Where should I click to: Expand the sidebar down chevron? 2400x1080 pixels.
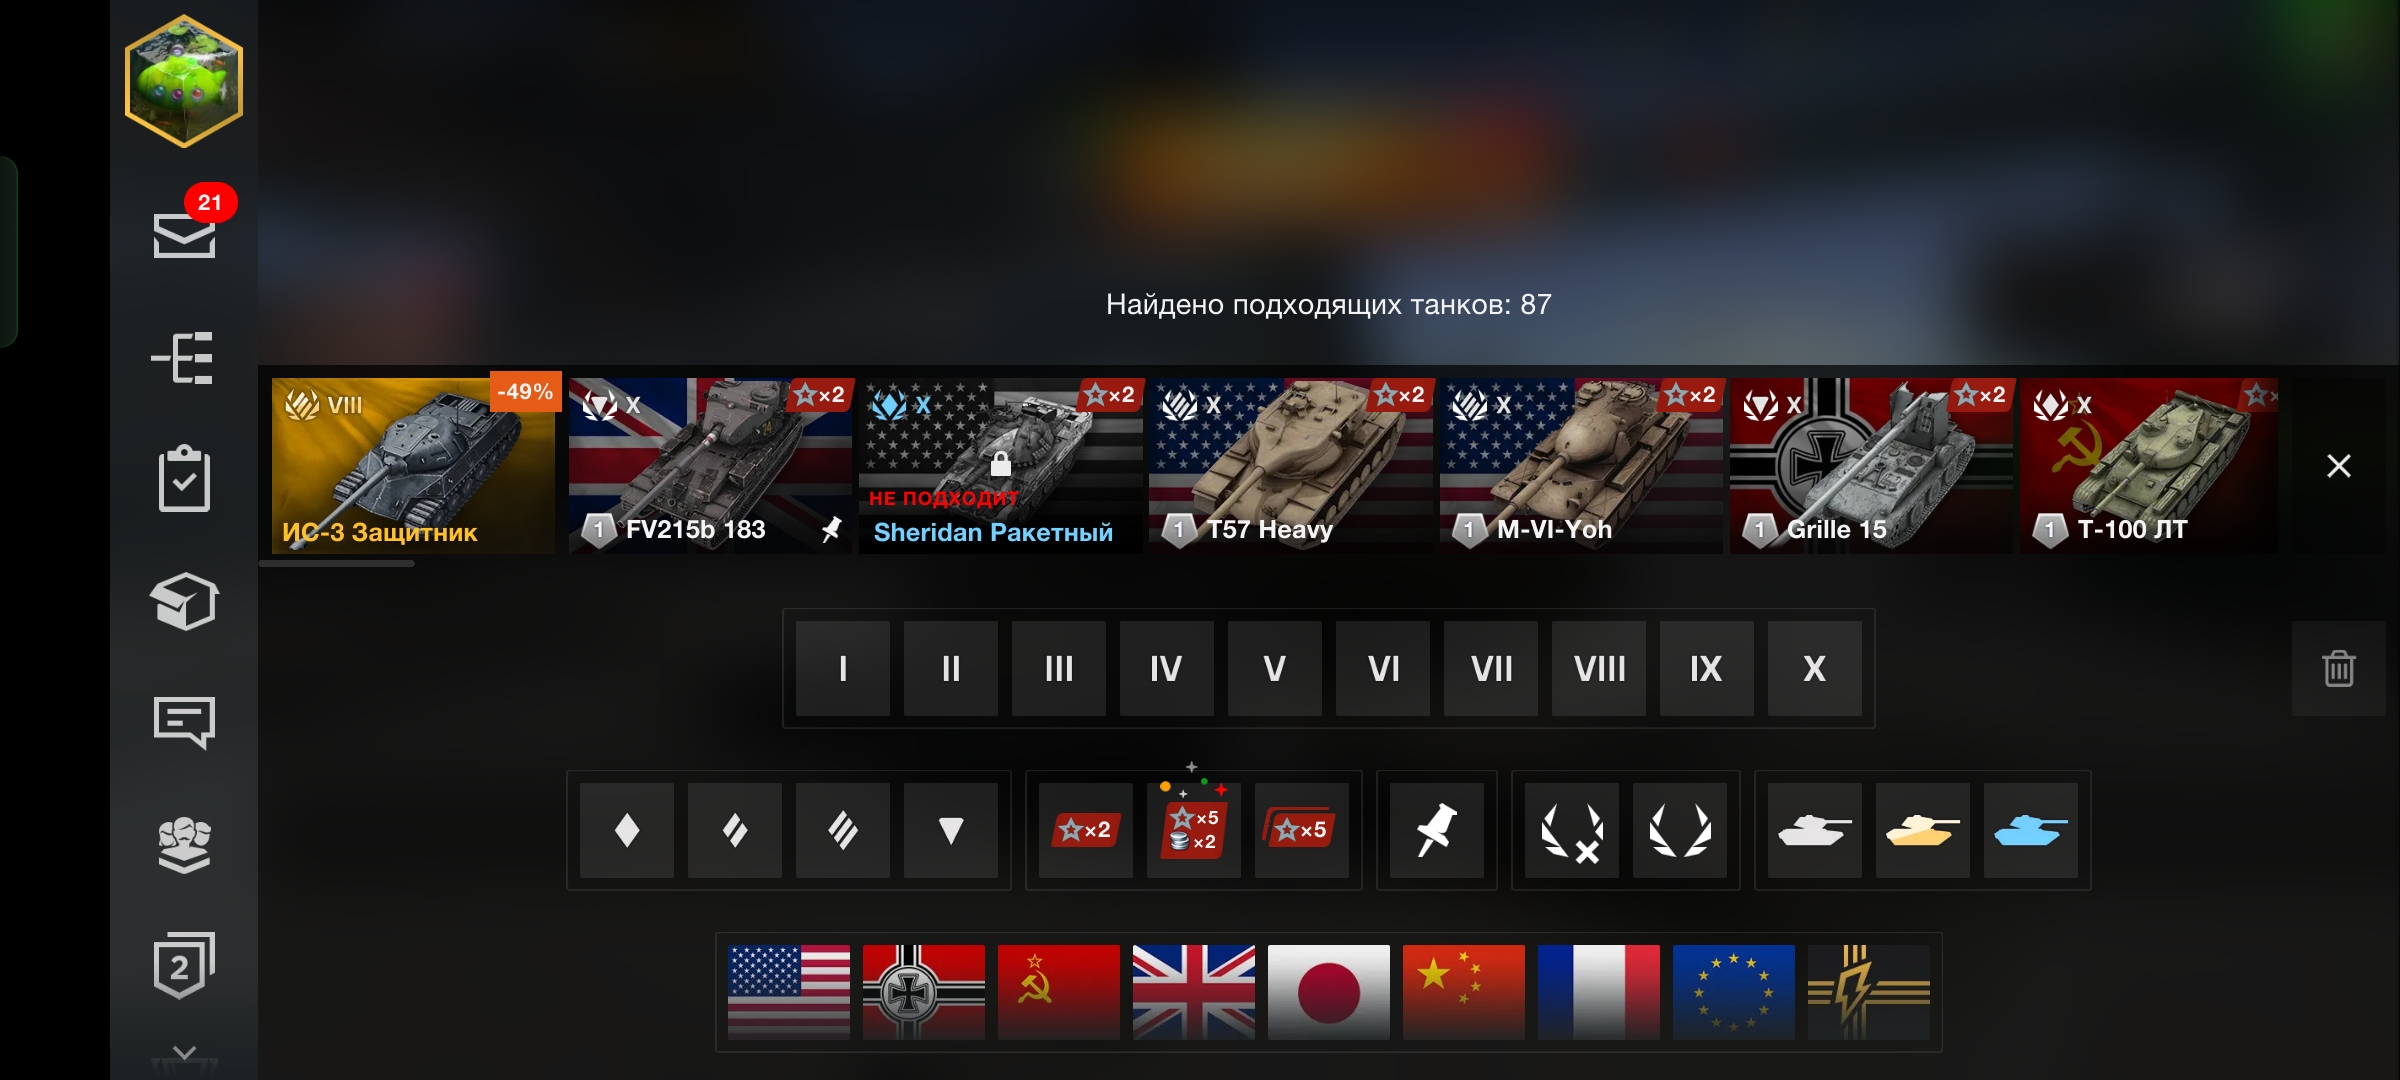184,1053
